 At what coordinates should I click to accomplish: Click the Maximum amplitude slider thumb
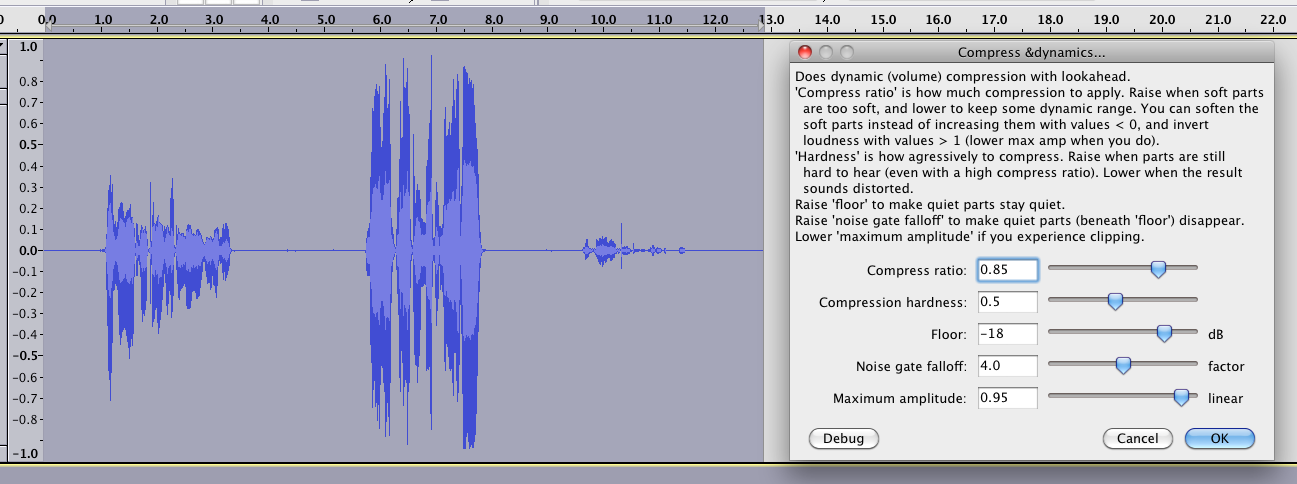pyautogui.click(x=1181, y=398)
